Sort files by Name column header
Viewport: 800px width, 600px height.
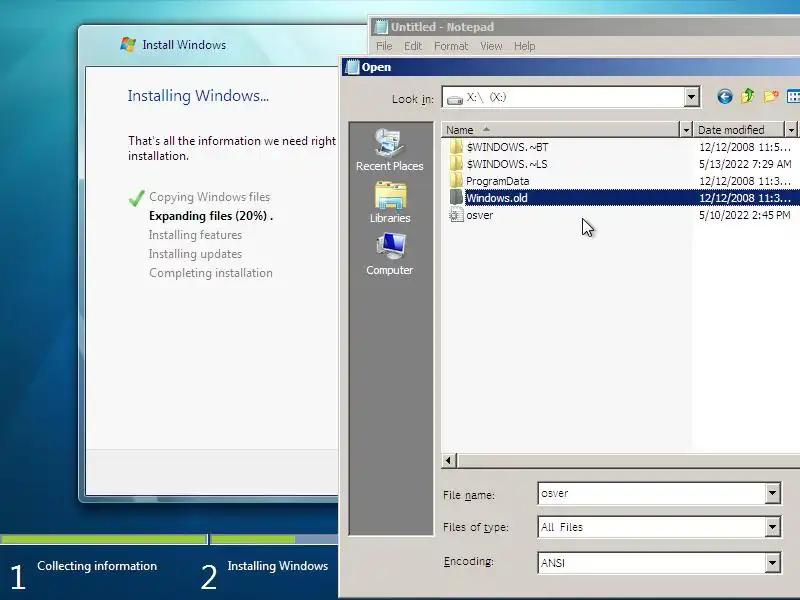point(560,130)
